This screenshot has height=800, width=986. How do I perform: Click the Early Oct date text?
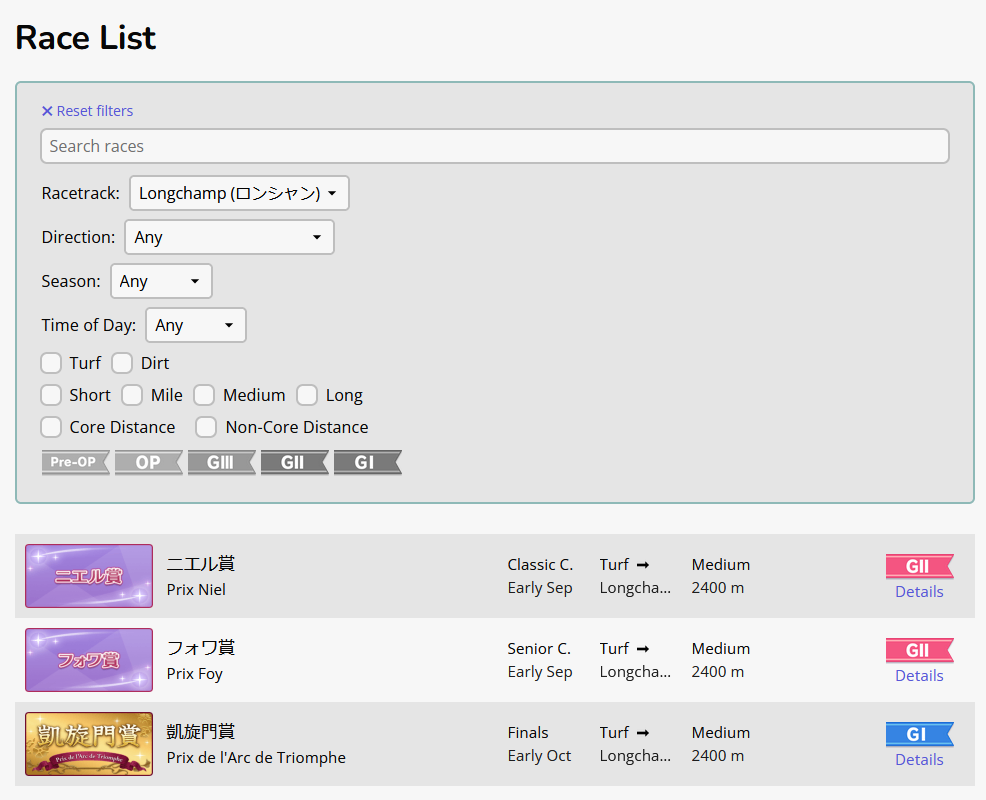(x=539, y=755)
